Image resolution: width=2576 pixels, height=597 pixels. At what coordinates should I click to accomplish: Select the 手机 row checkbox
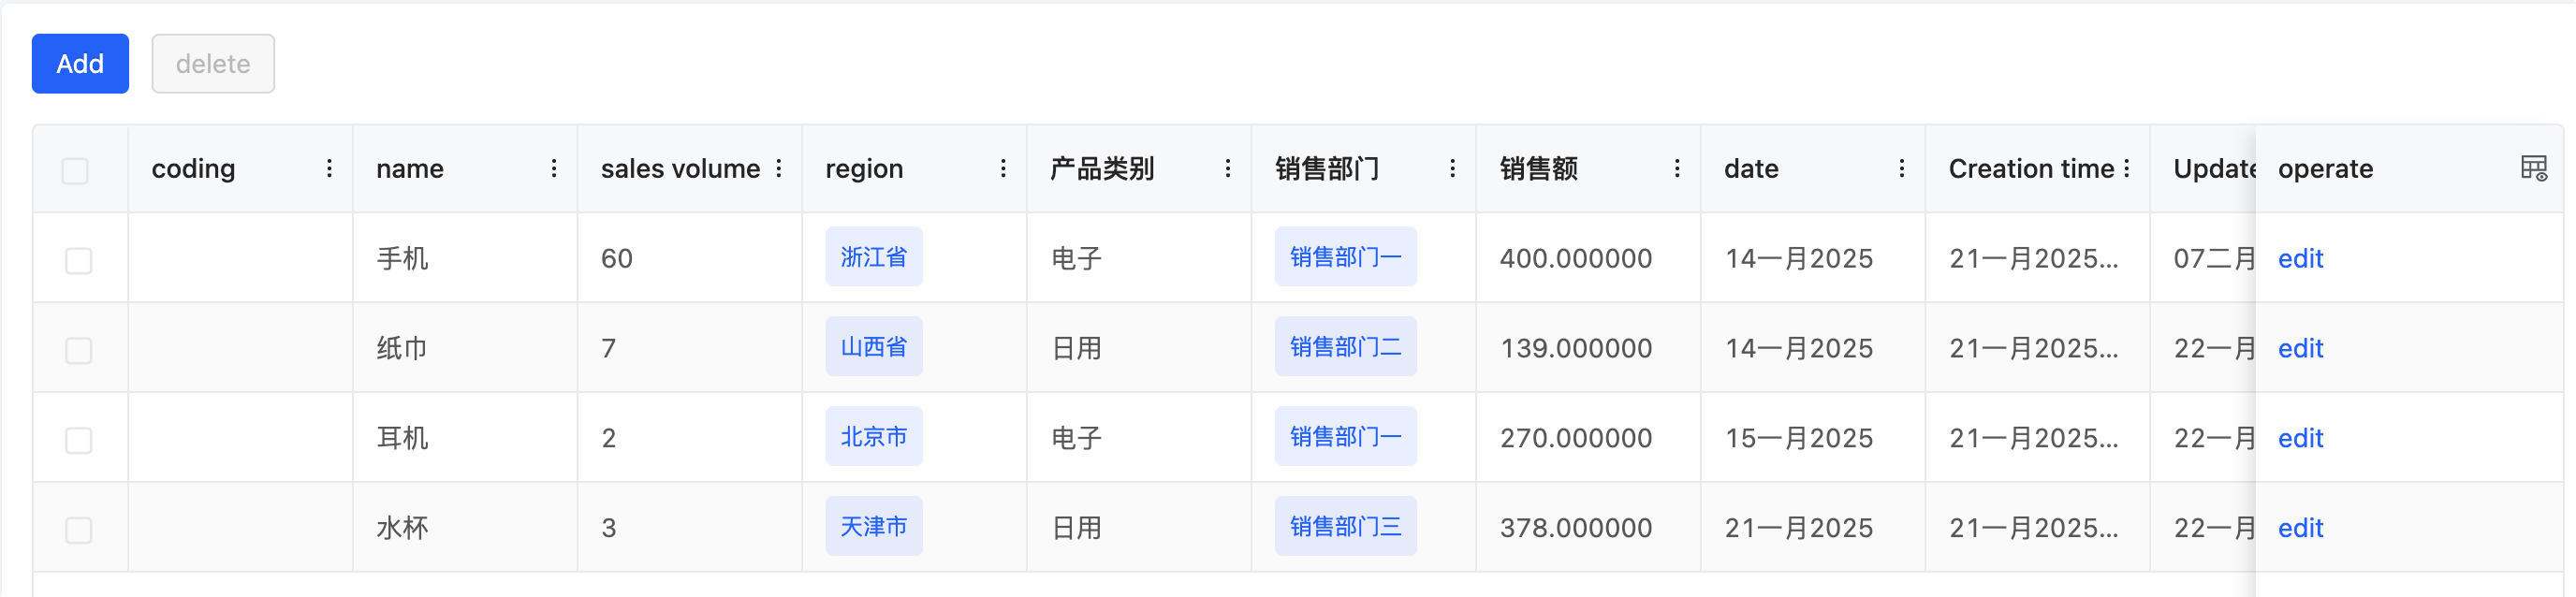(x=78, y=260)
